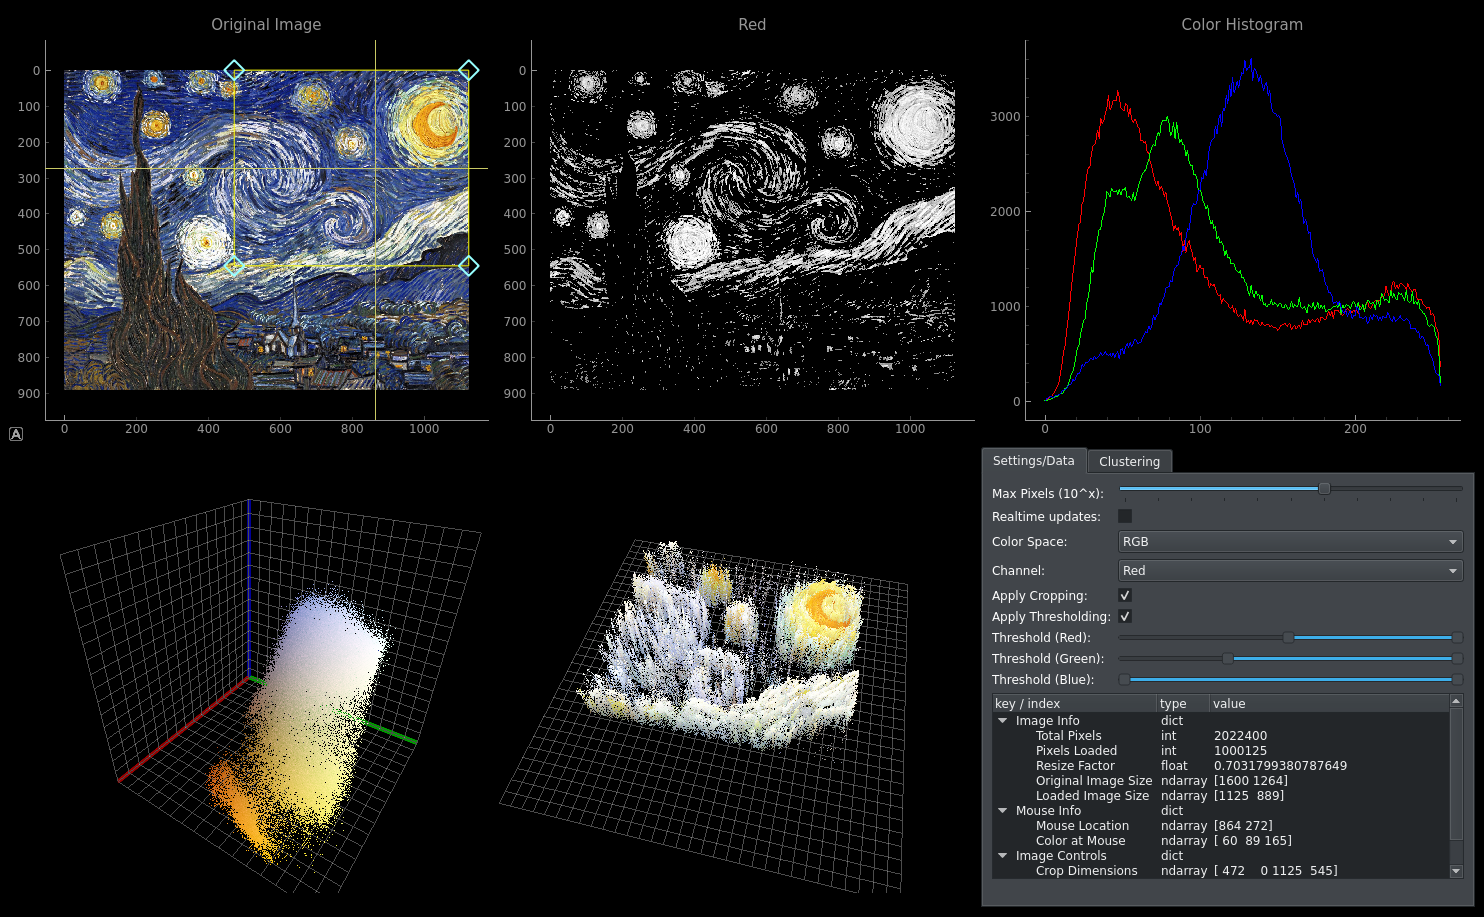Click the Threshold (Red) slider lower handle
Screen dimensions: 1484x917
[1288, 637]
